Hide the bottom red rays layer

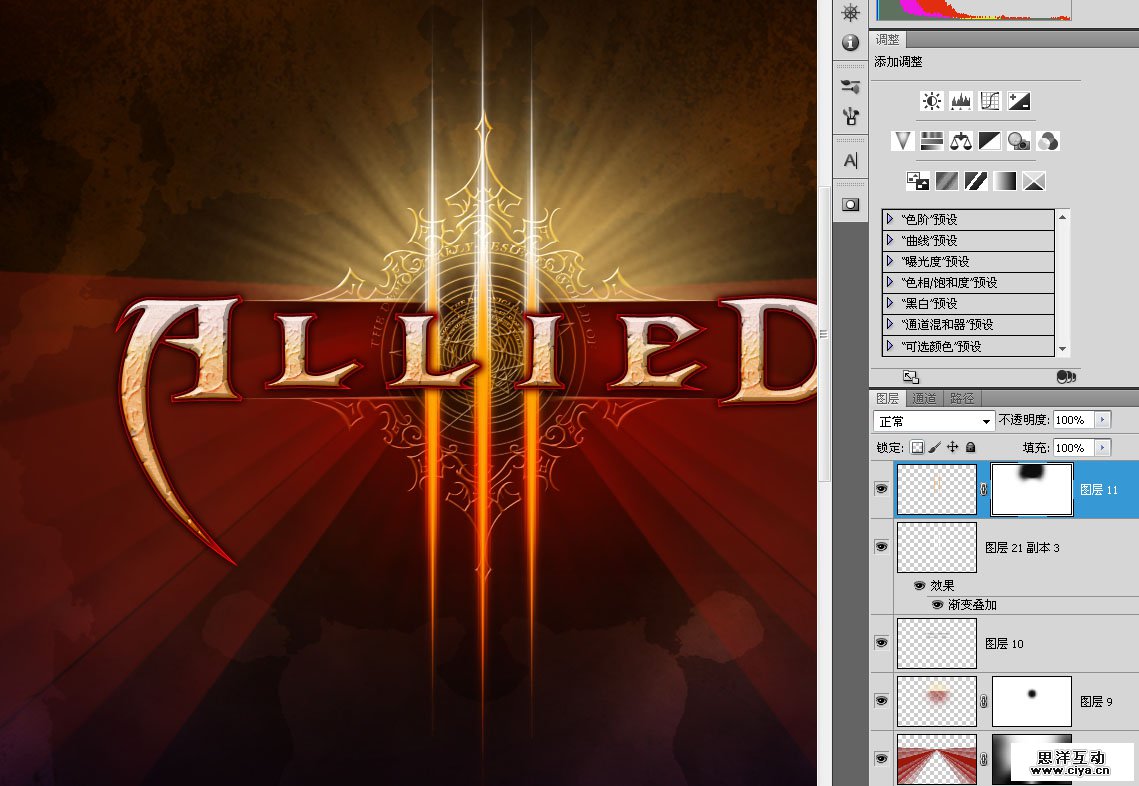[881, 758]
